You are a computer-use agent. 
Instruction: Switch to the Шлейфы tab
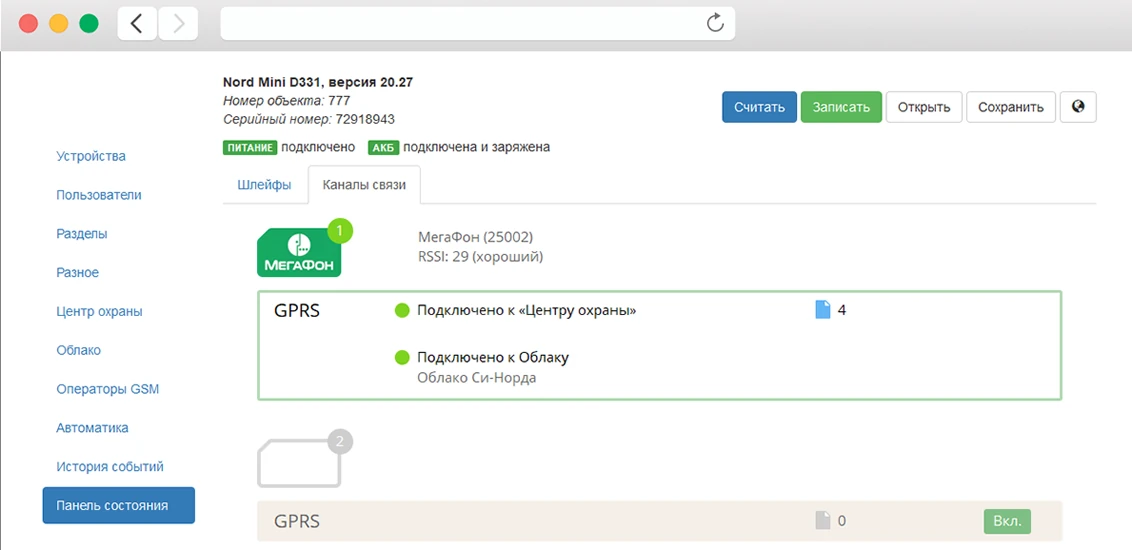[x=264, y=185]
